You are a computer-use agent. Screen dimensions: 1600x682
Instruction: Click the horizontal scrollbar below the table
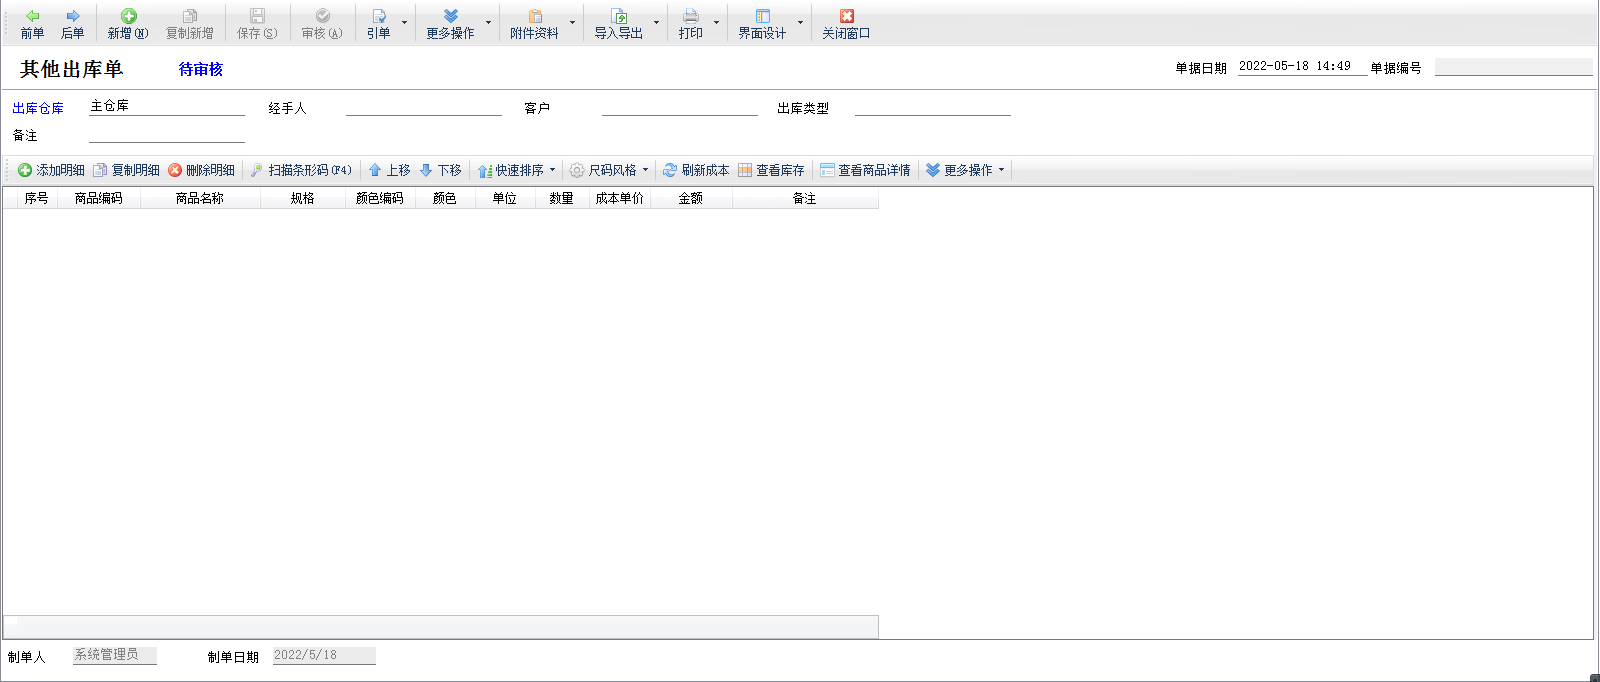440,627
